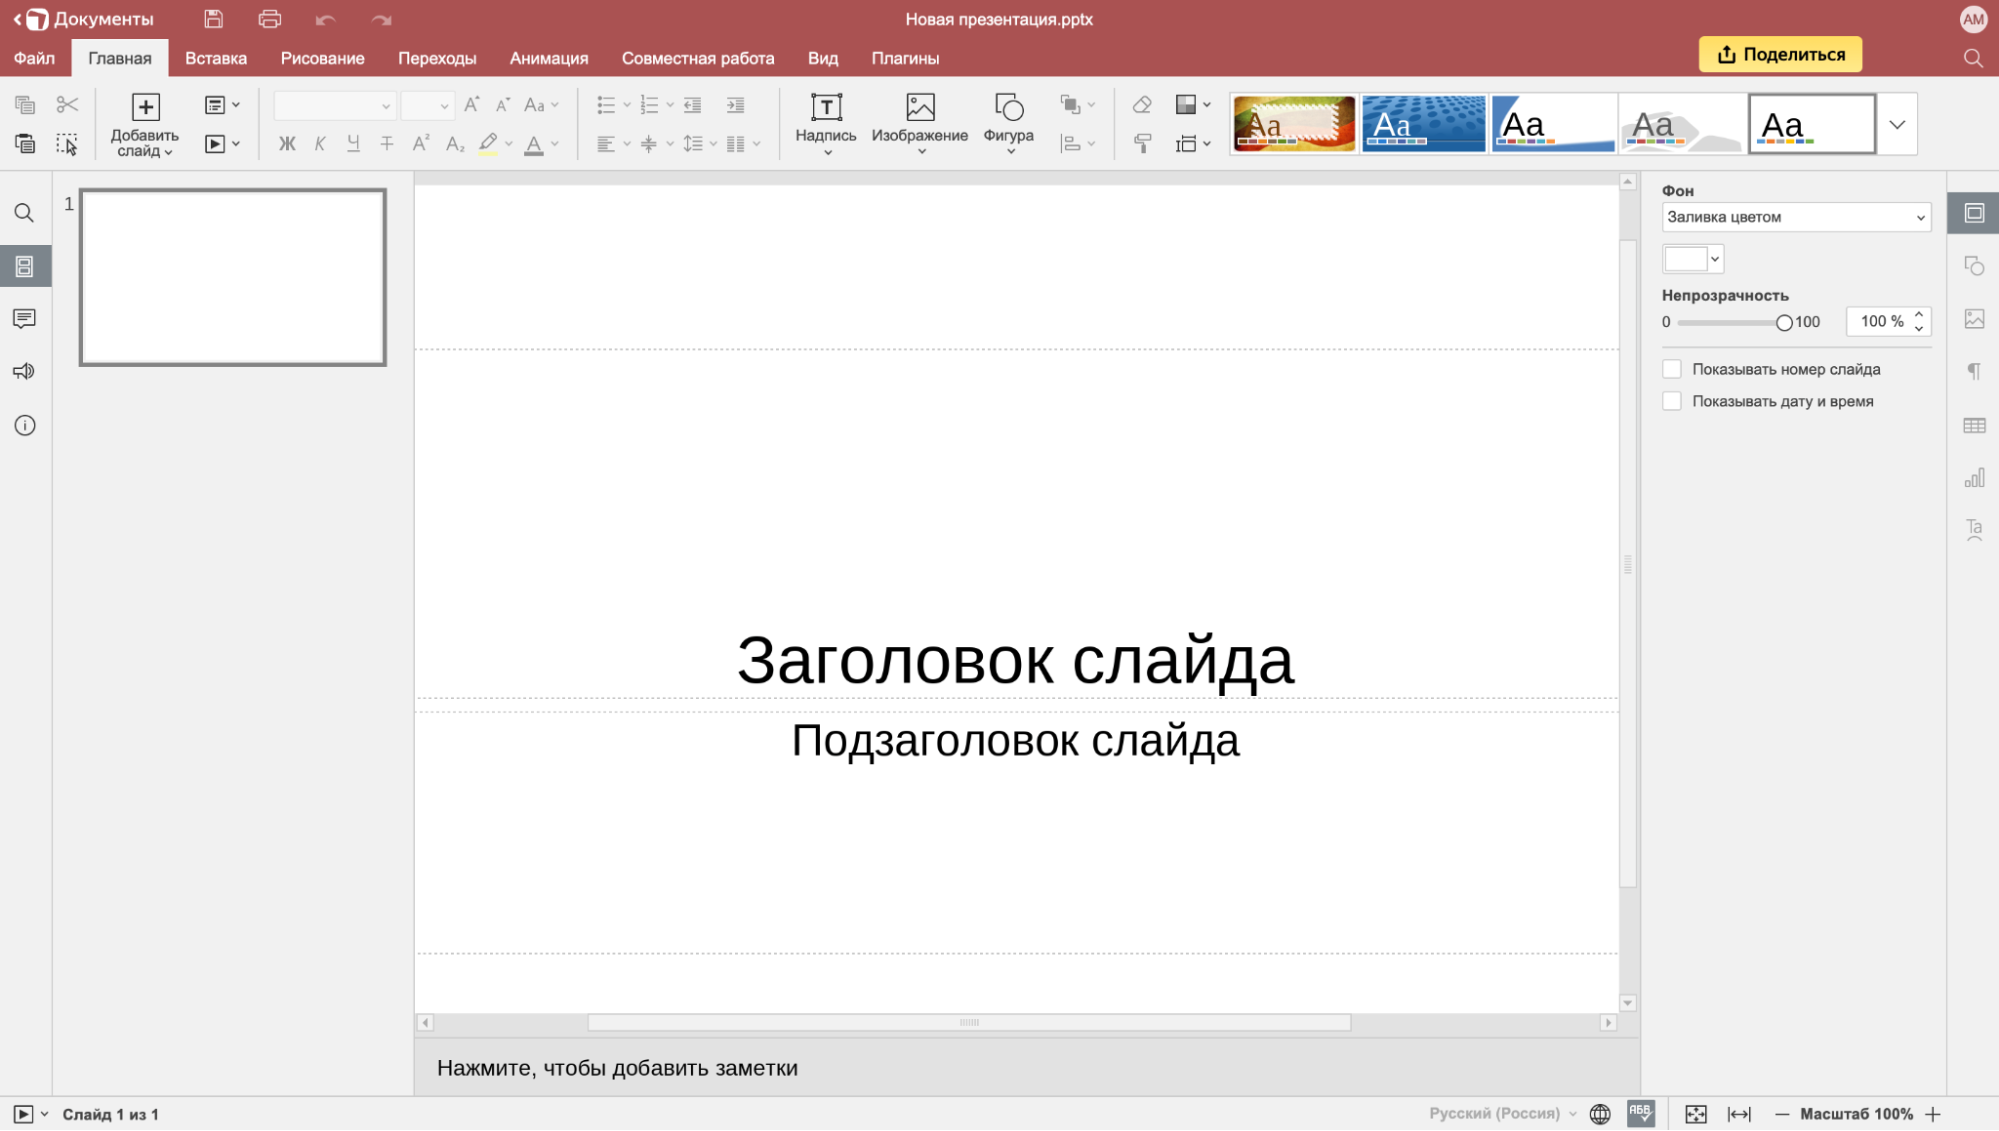Open the comments panel in left sidebar

pos(24,319)
